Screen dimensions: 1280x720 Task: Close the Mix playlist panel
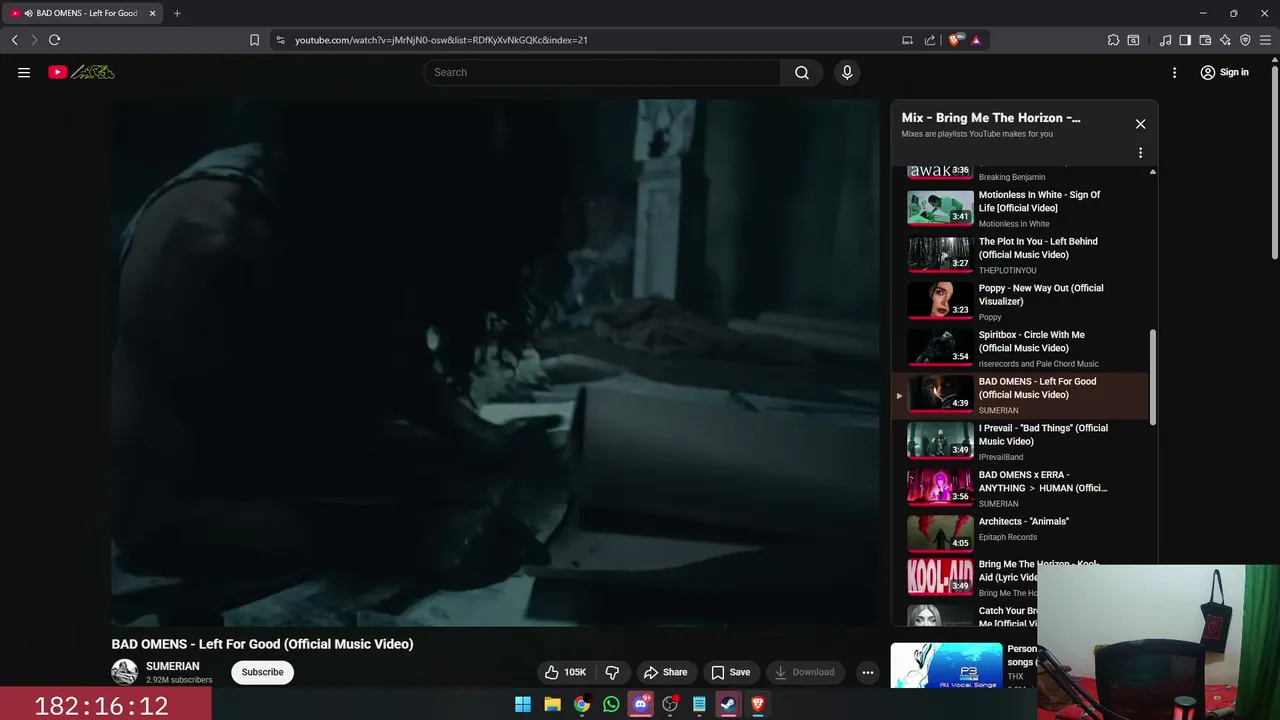coord(1140,124)
